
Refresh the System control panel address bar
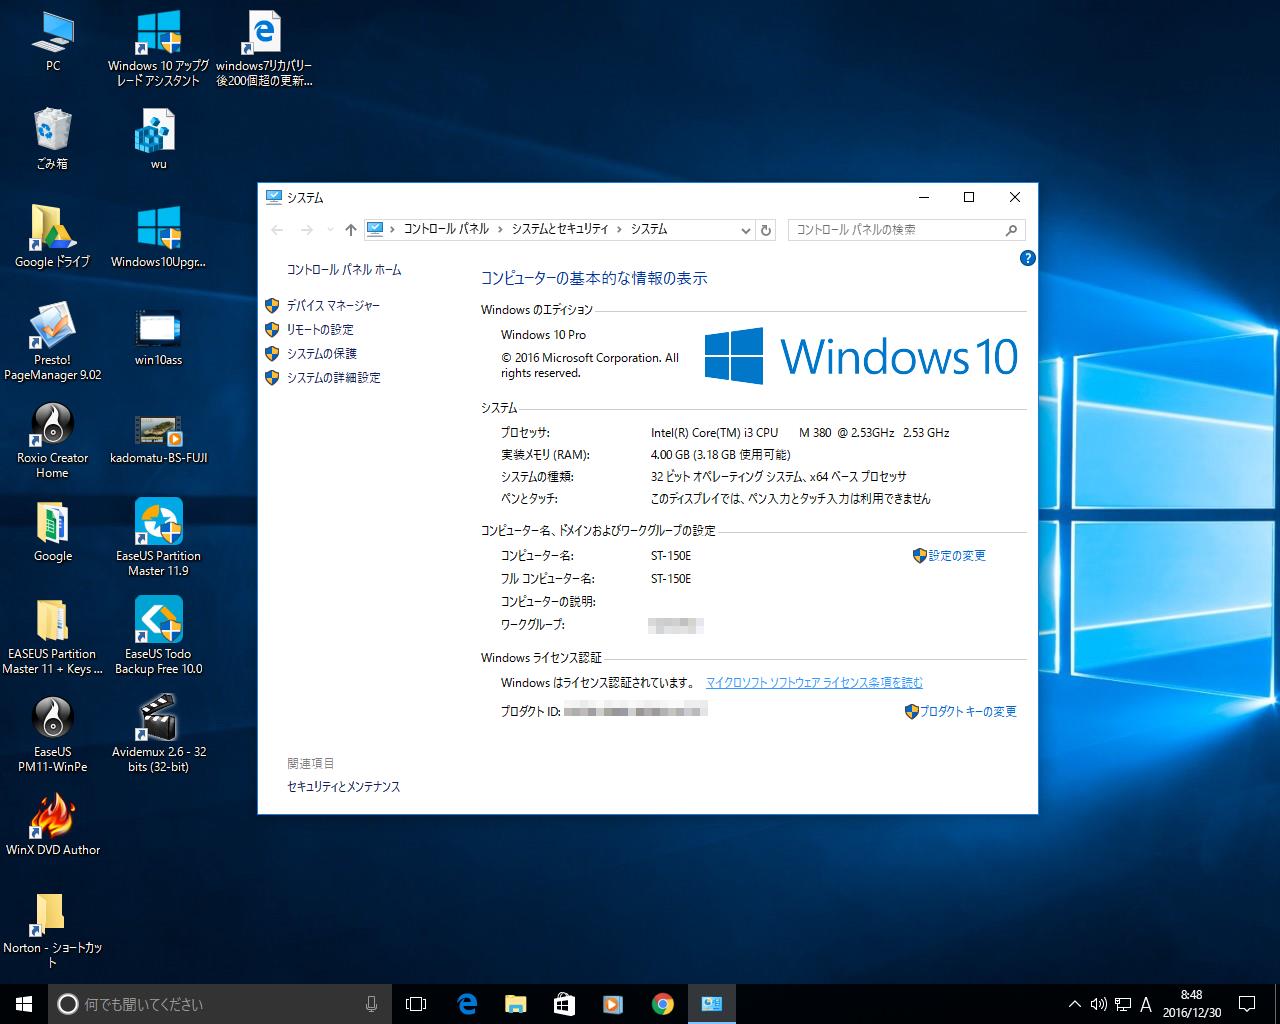(x=766, y=230)
